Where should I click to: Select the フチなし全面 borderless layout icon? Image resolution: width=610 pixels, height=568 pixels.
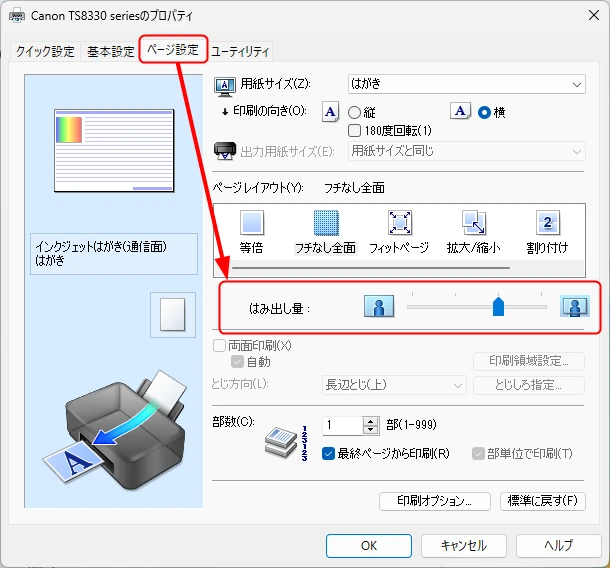(x=326, y=223)
